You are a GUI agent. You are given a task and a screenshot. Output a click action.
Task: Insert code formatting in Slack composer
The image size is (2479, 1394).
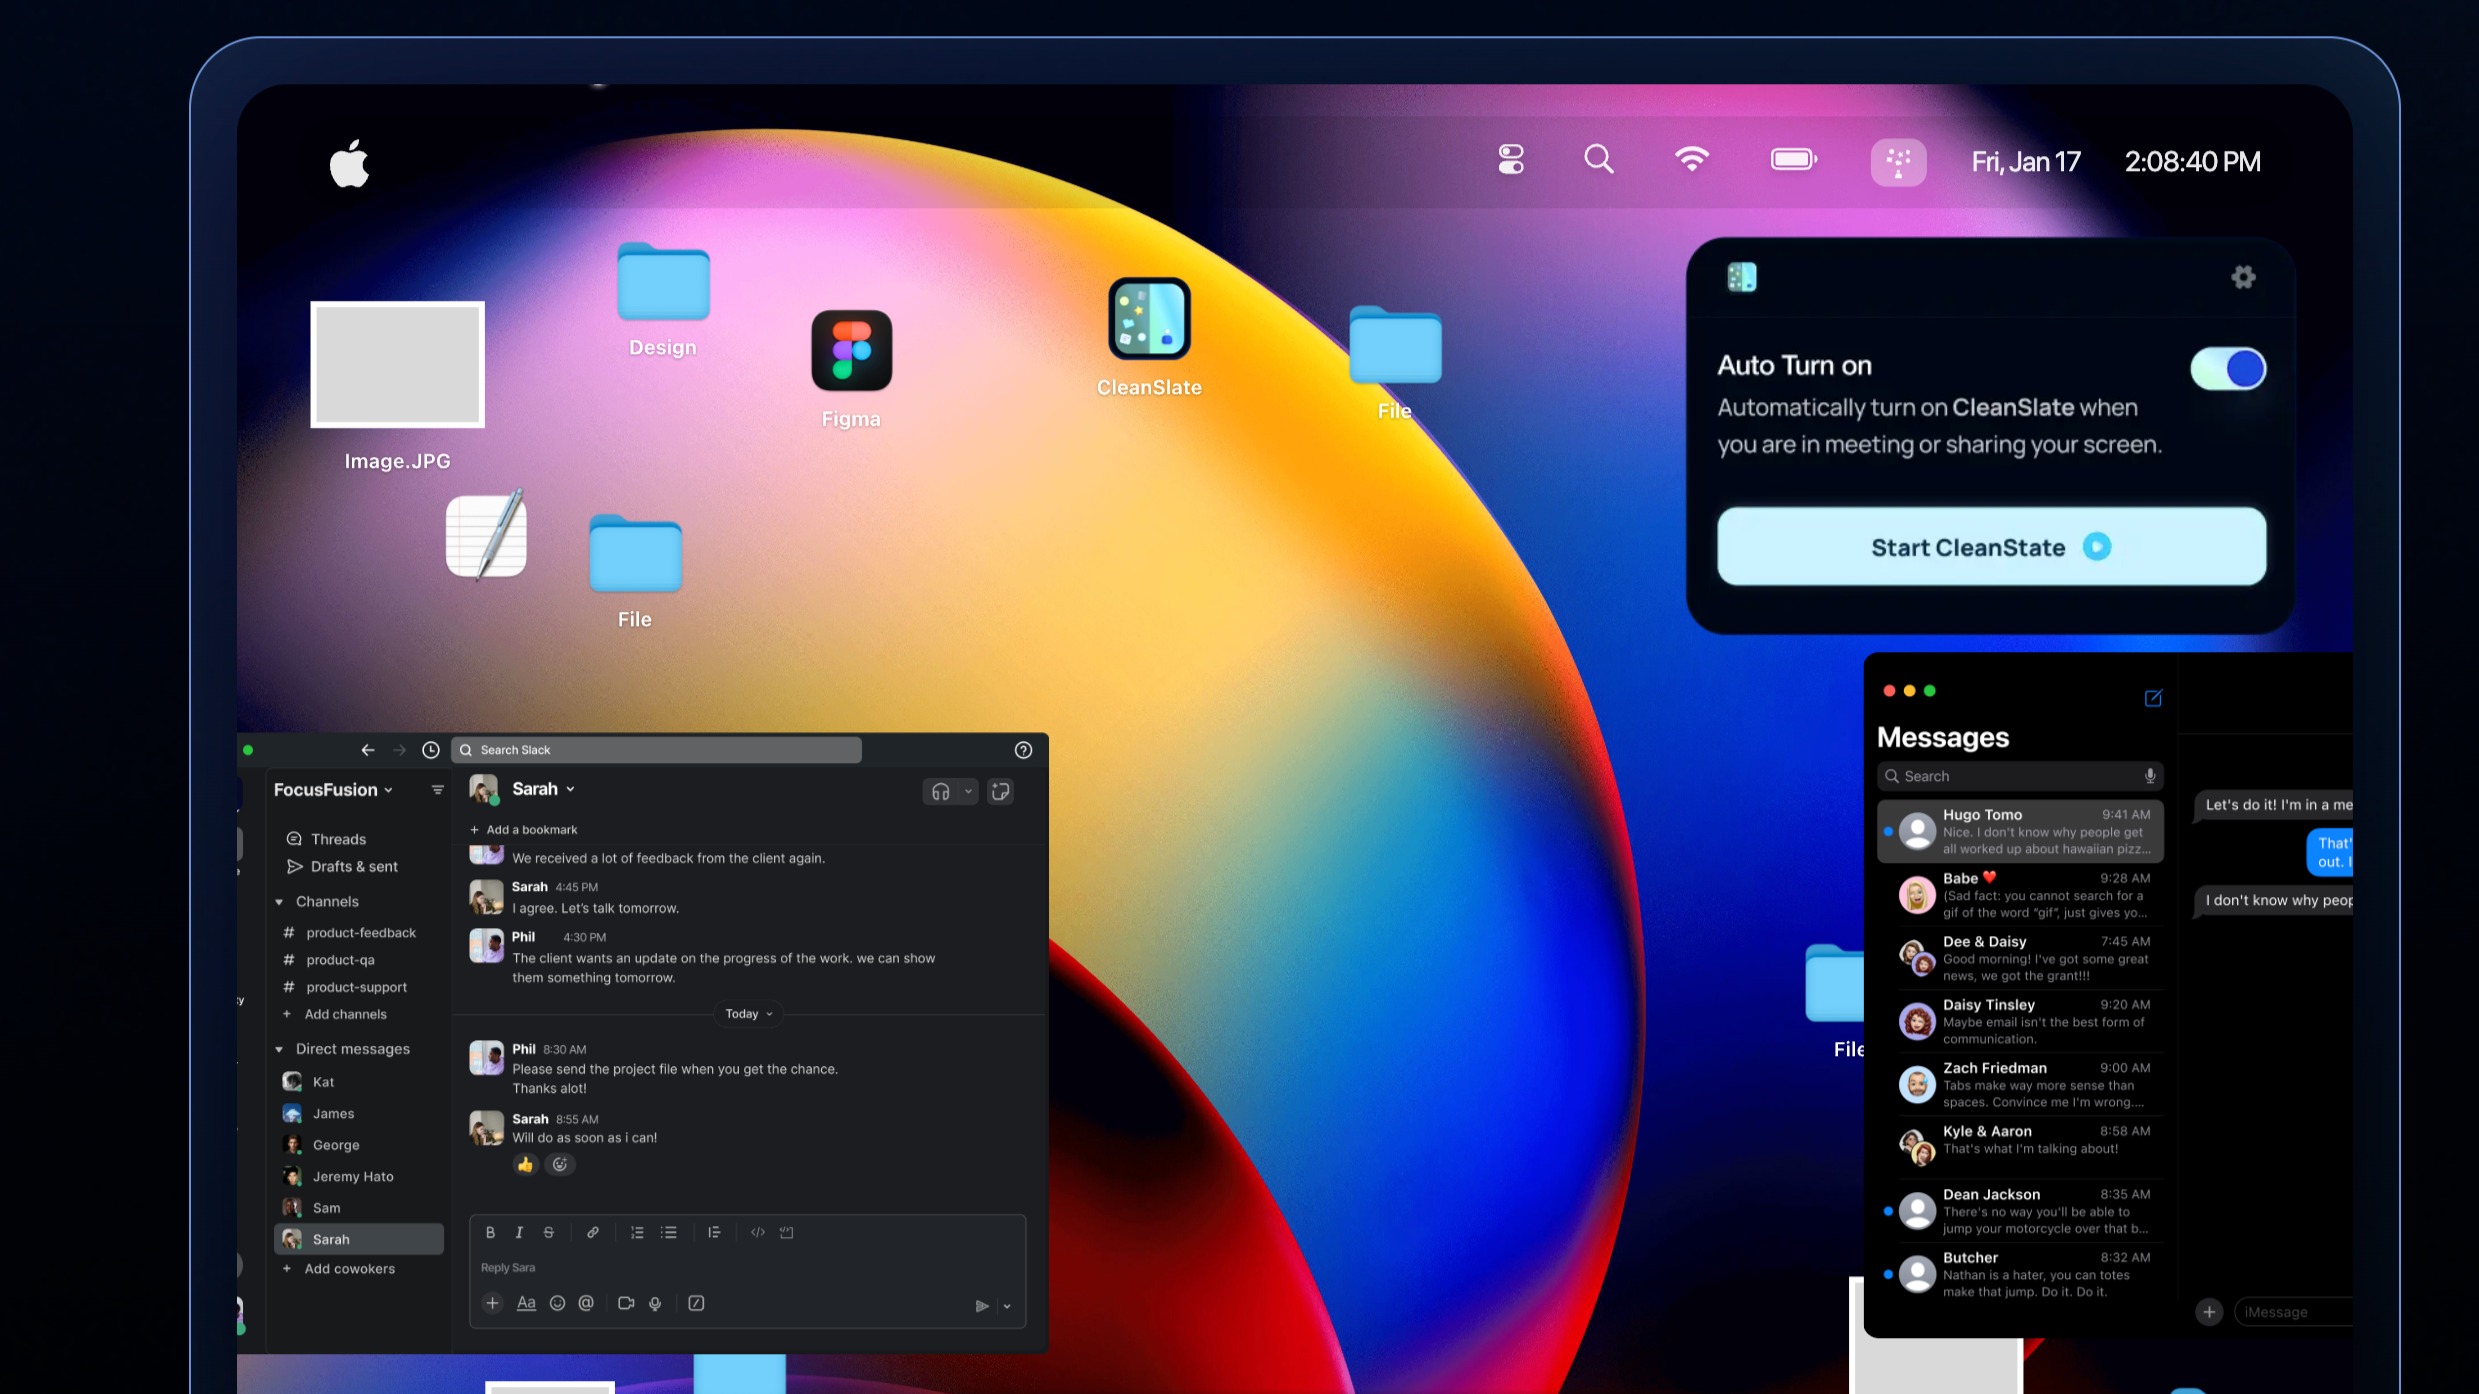[x=758, y=1233]
